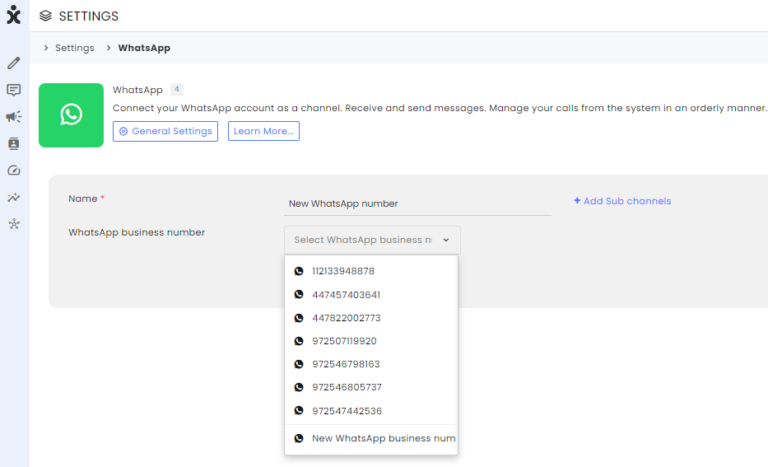Click the app logo at top left

pos(14,15)
